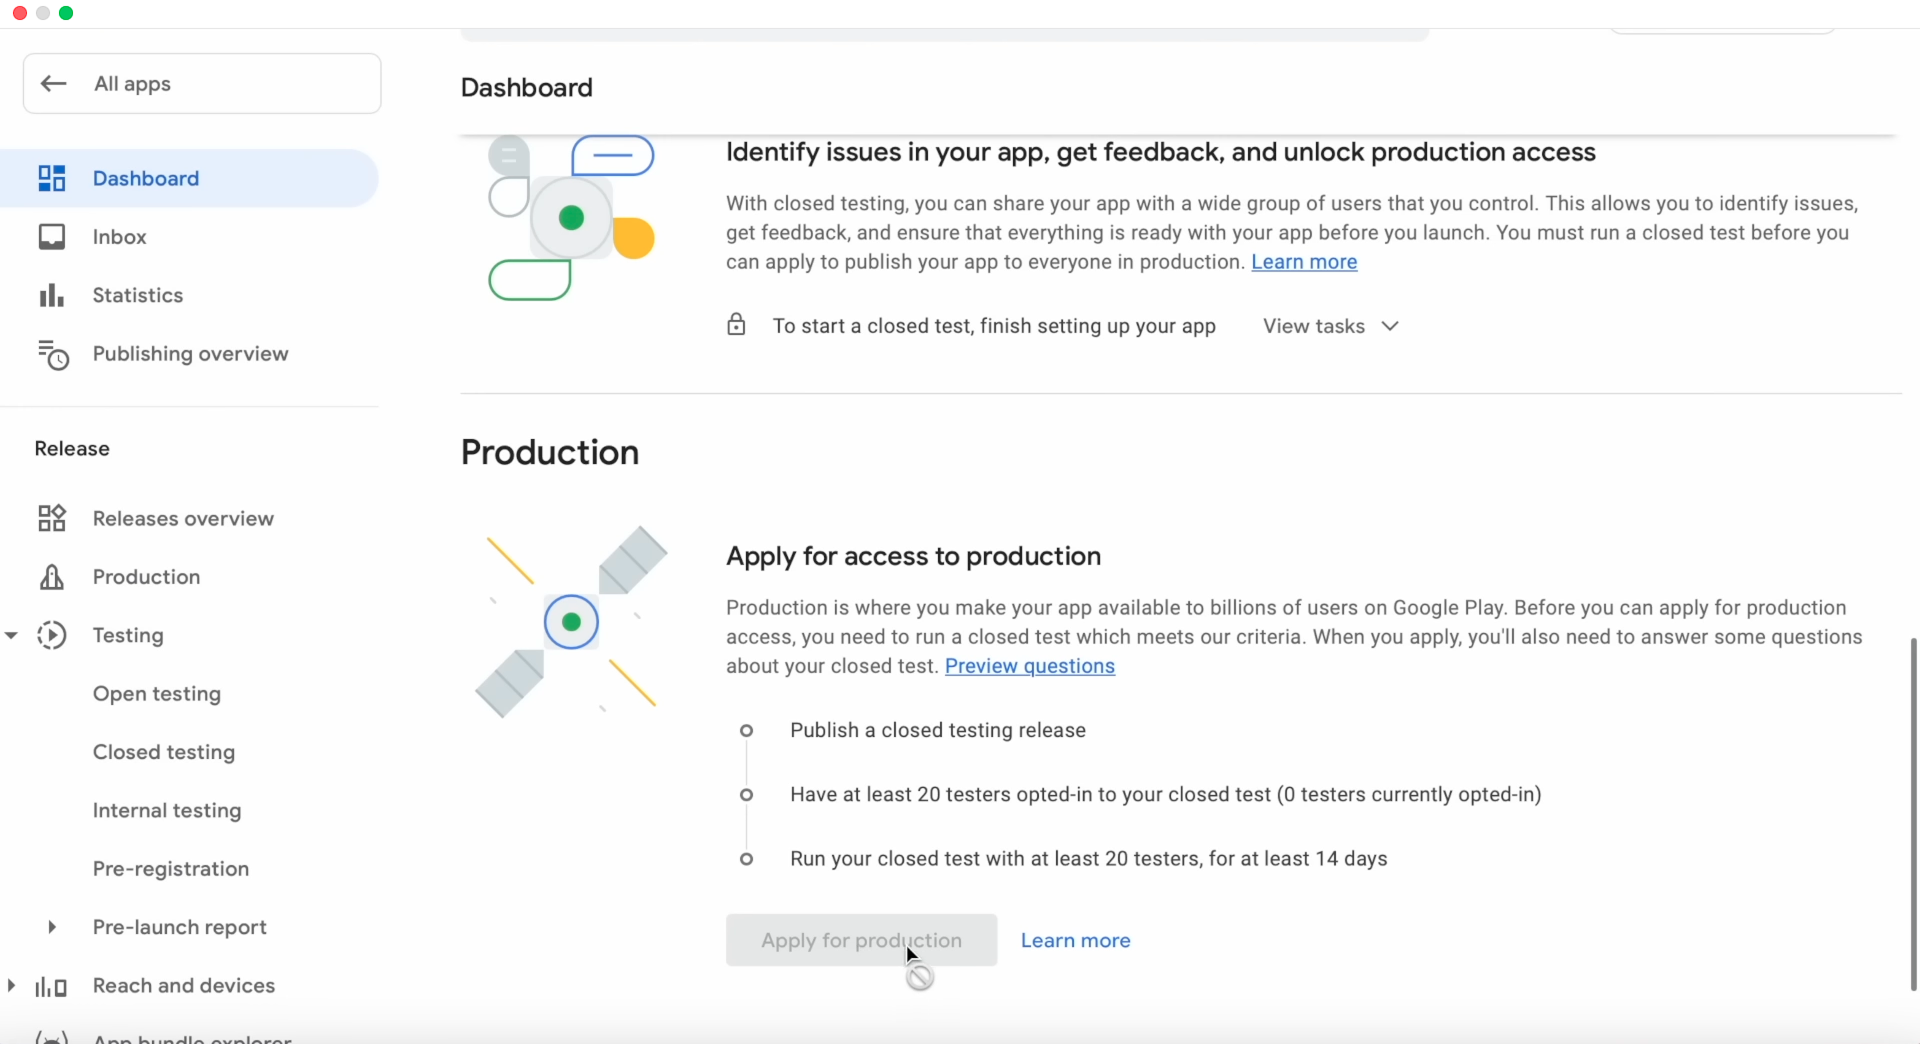Expand the Reach and devices section
1920x1044 pixels.
(x=12, y=986)
